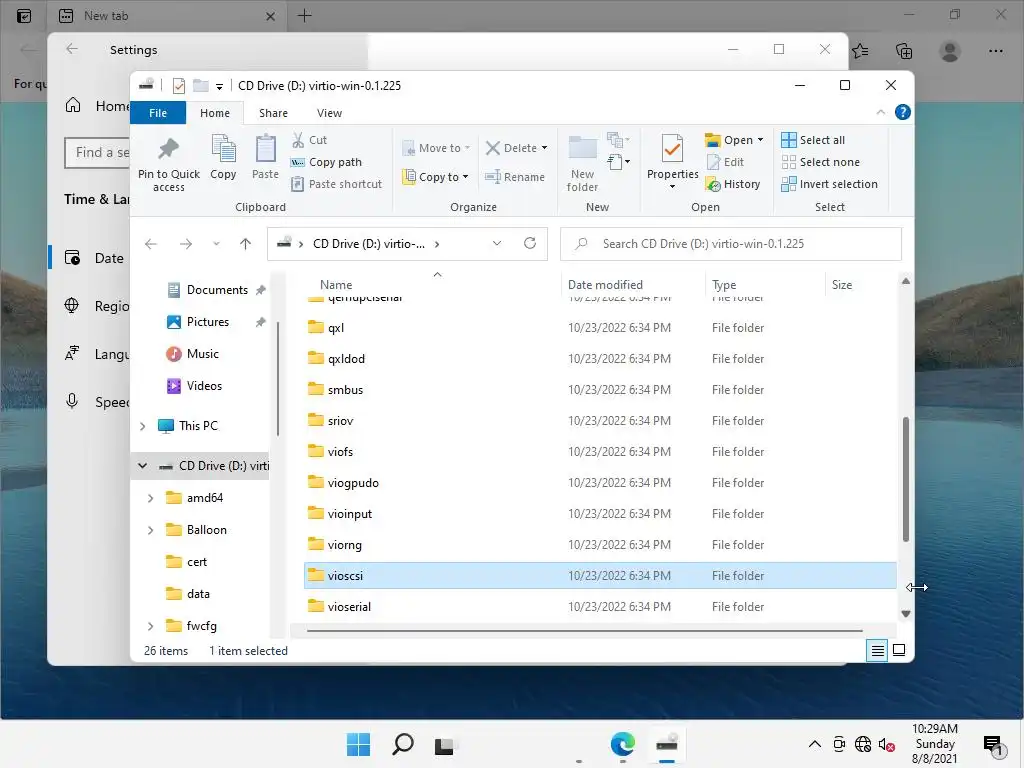1024x768 pixels.
Task: Navigate up one folder level
Action: [x=245, y=244]
